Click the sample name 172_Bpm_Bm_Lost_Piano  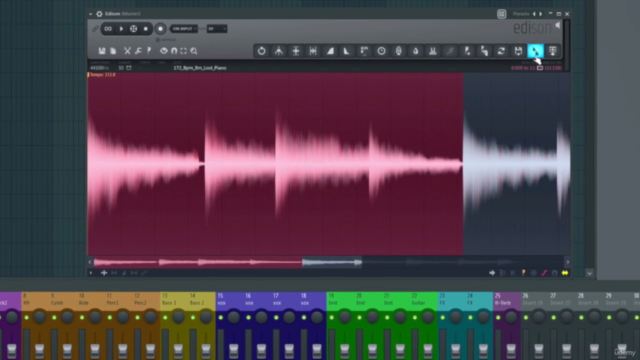[200, 68]
